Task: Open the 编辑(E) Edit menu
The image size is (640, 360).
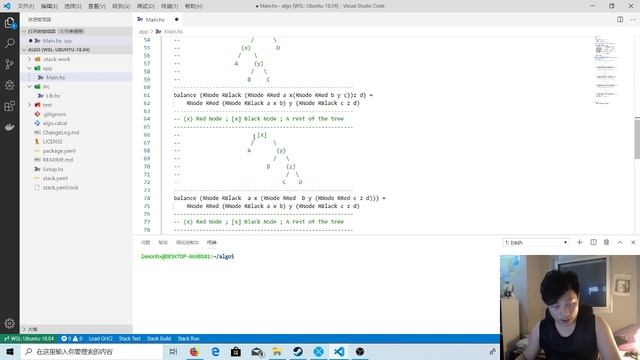Action: coord(49,6)
